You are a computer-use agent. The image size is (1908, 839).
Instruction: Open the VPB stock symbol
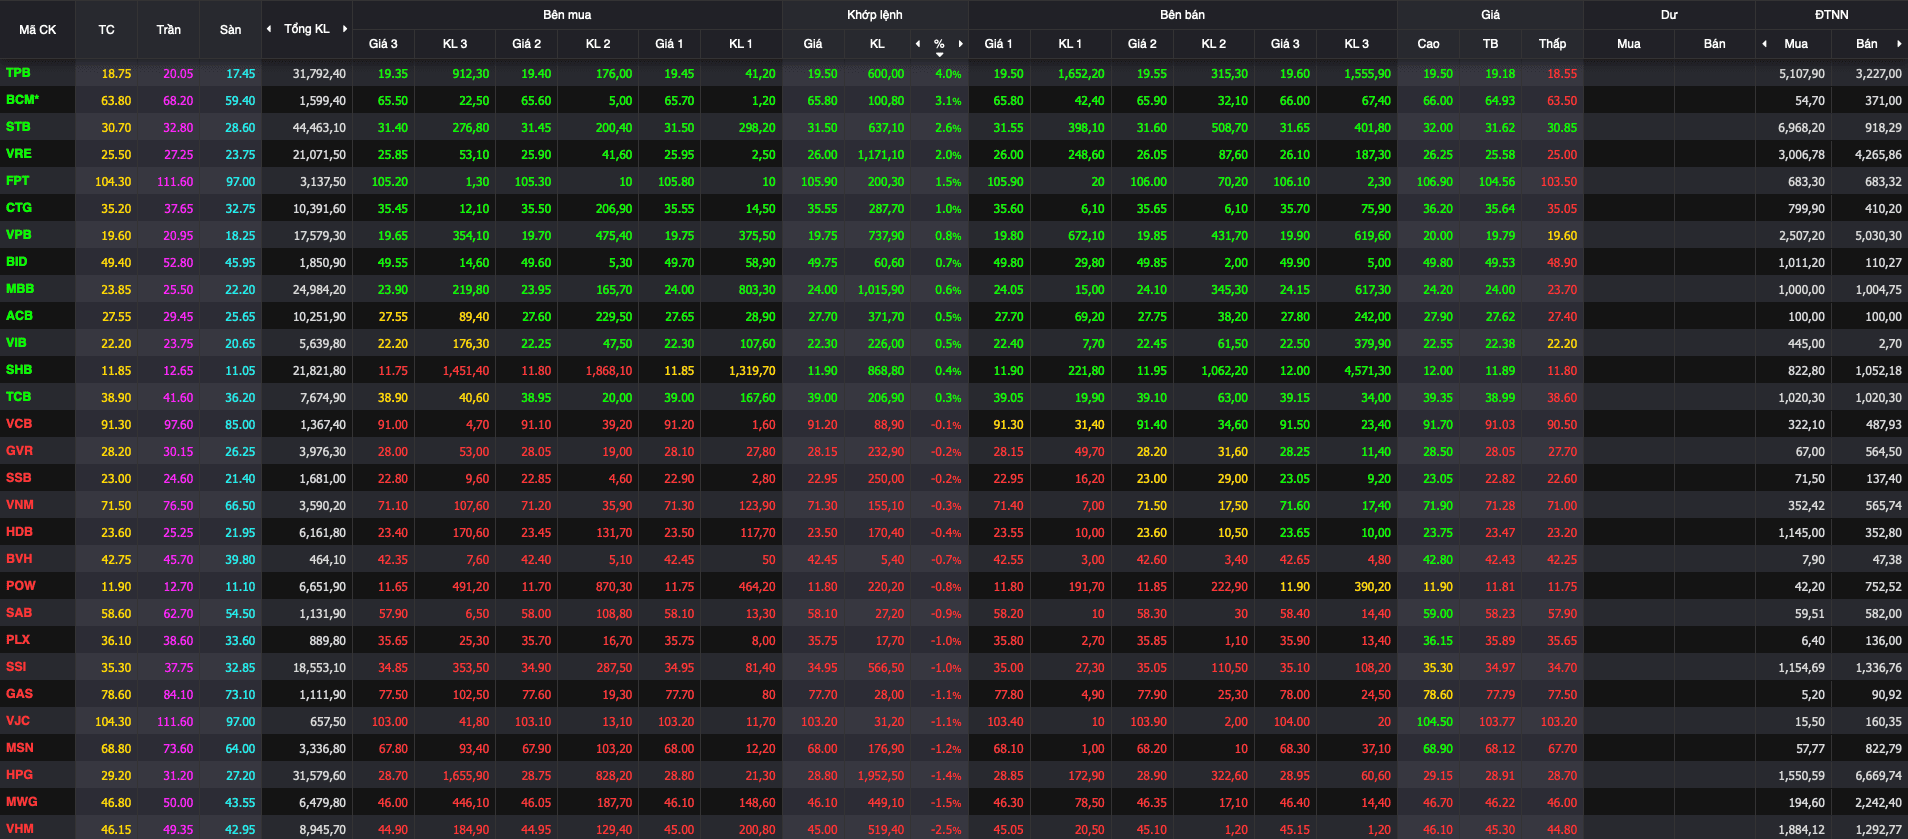point(19,235)
